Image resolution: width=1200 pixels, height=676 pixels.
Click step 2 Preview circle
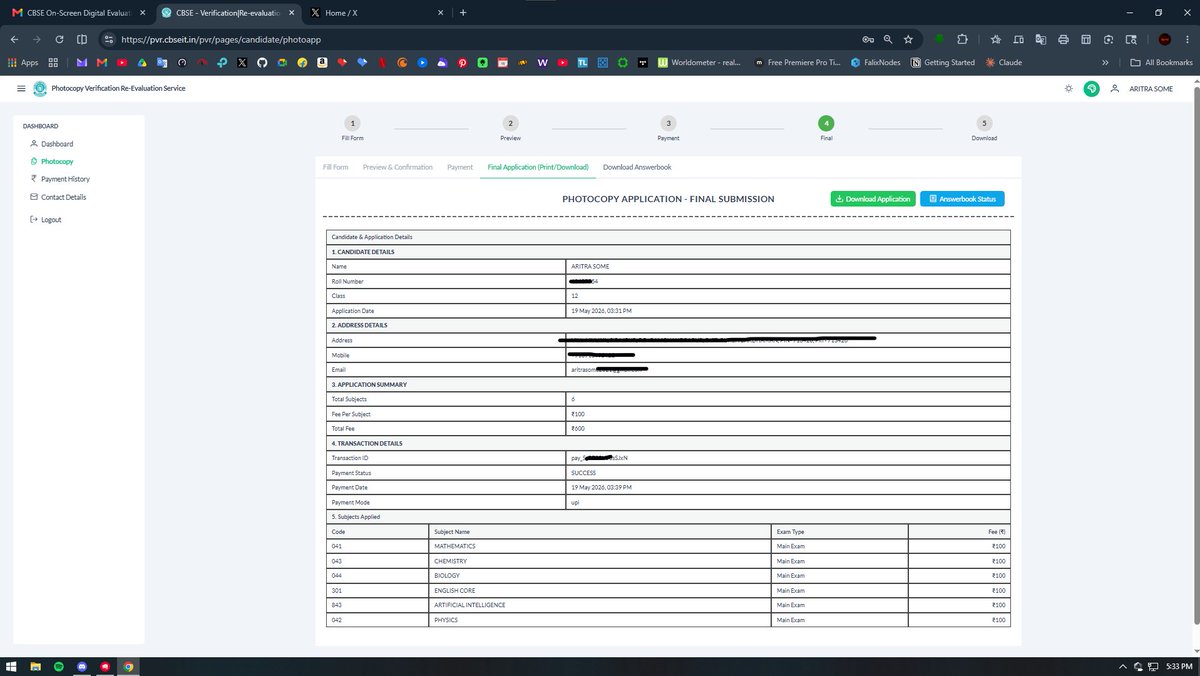(511, 123)
